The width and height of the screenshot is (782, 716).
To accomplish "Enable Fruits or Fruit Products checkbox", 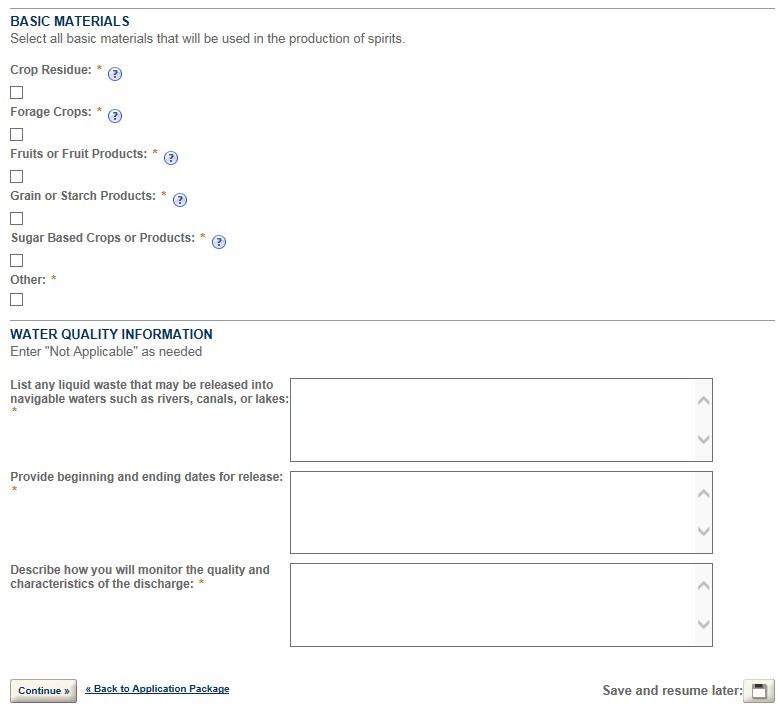I will [17, 177].
